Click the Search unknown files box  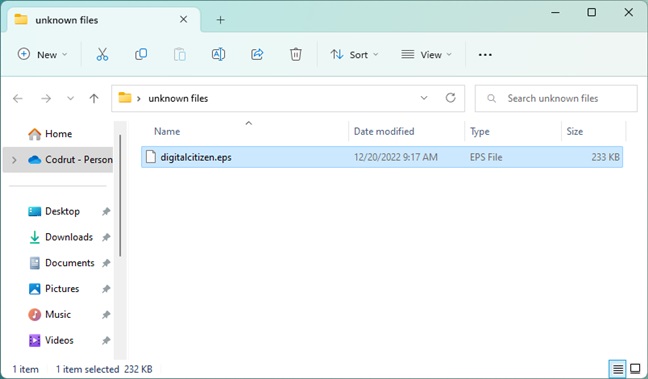pos(556,98)
